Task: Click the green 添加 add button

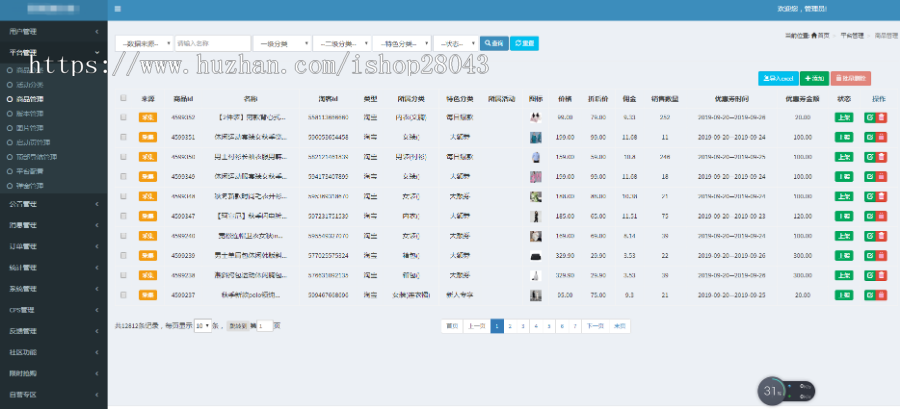Action: click(814, 77)
